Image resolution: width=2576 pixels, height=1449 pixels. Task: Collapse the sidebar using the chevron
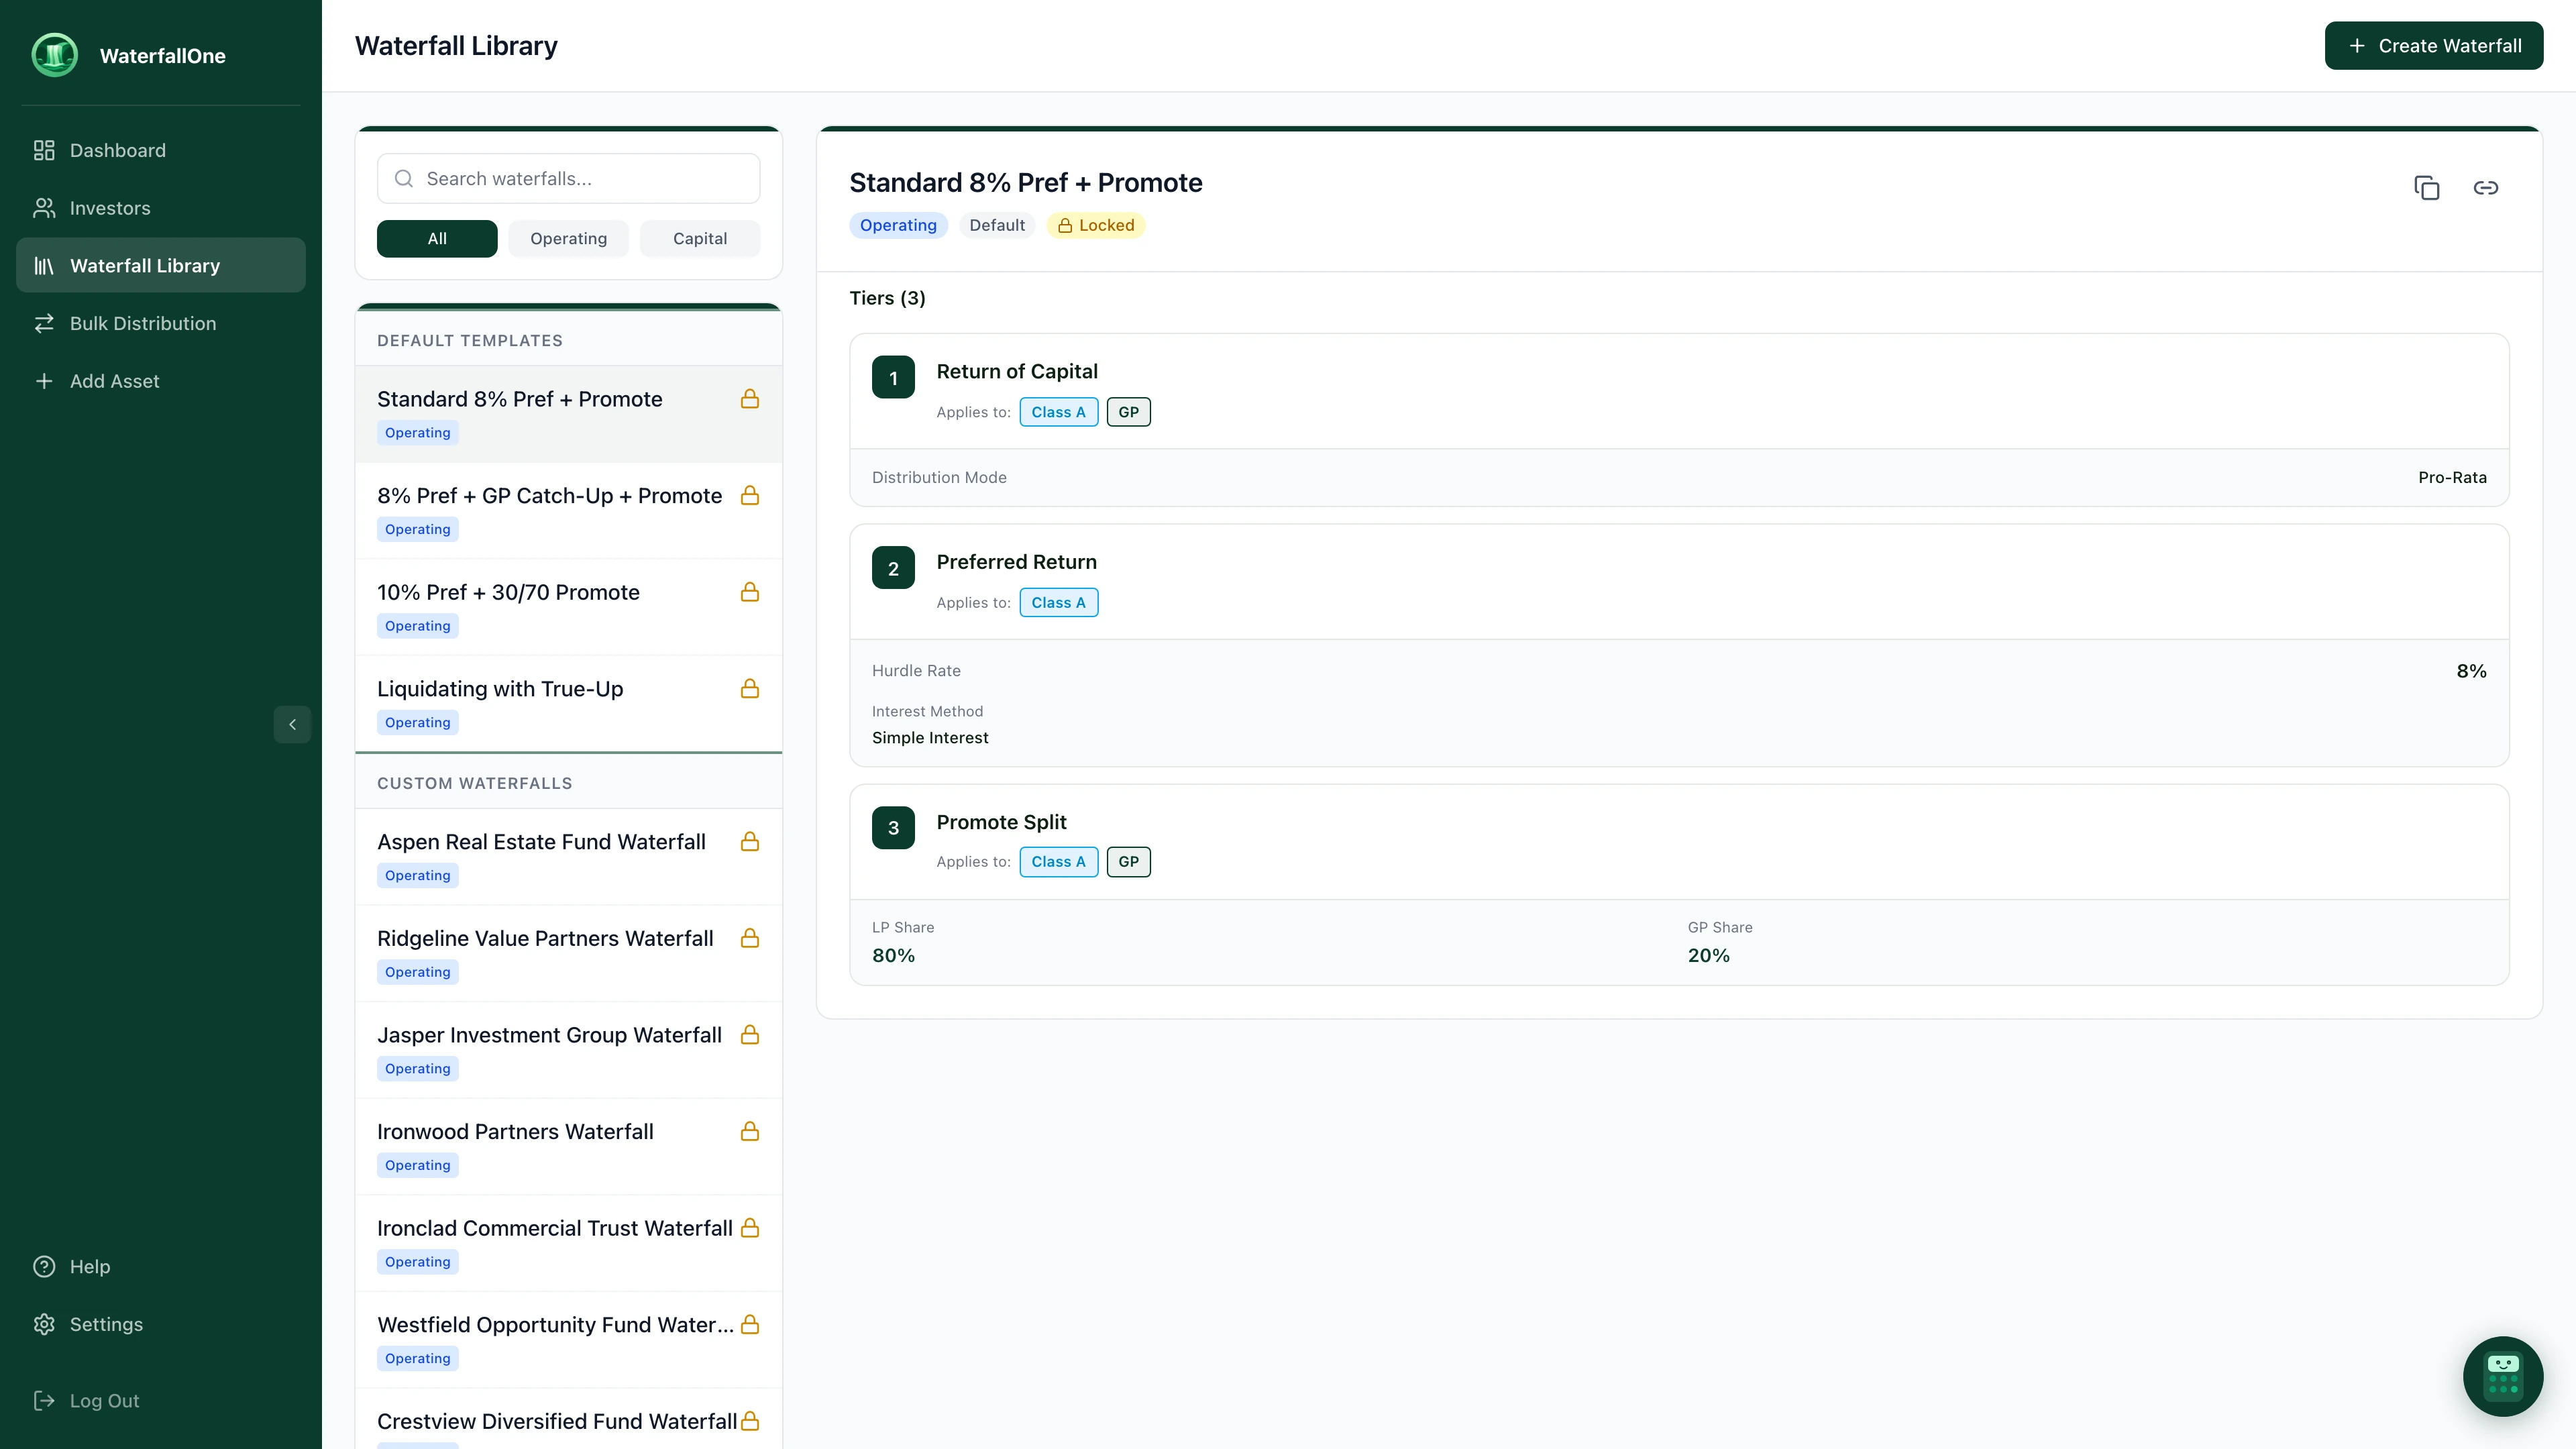292,724
